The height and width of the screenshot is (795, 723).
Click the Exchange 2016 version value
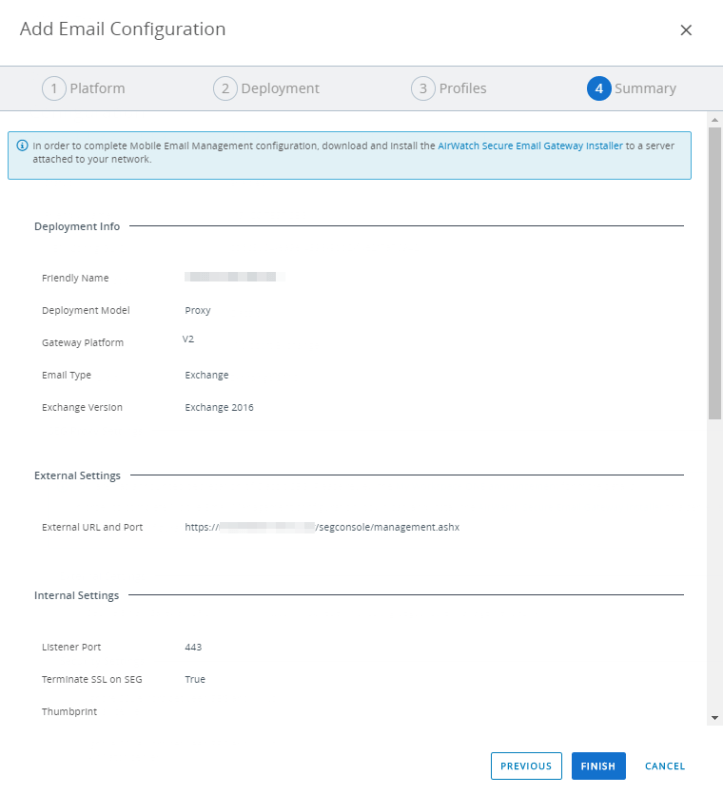click(x=219, y=407)
